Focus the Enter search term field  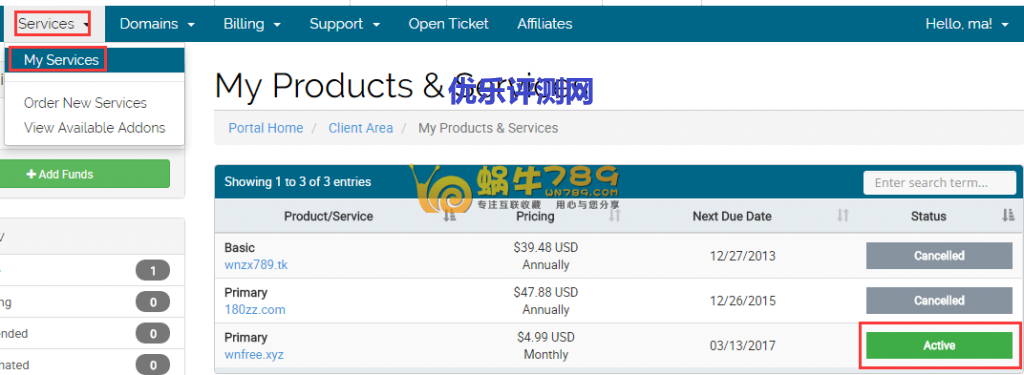pos(940,182)
